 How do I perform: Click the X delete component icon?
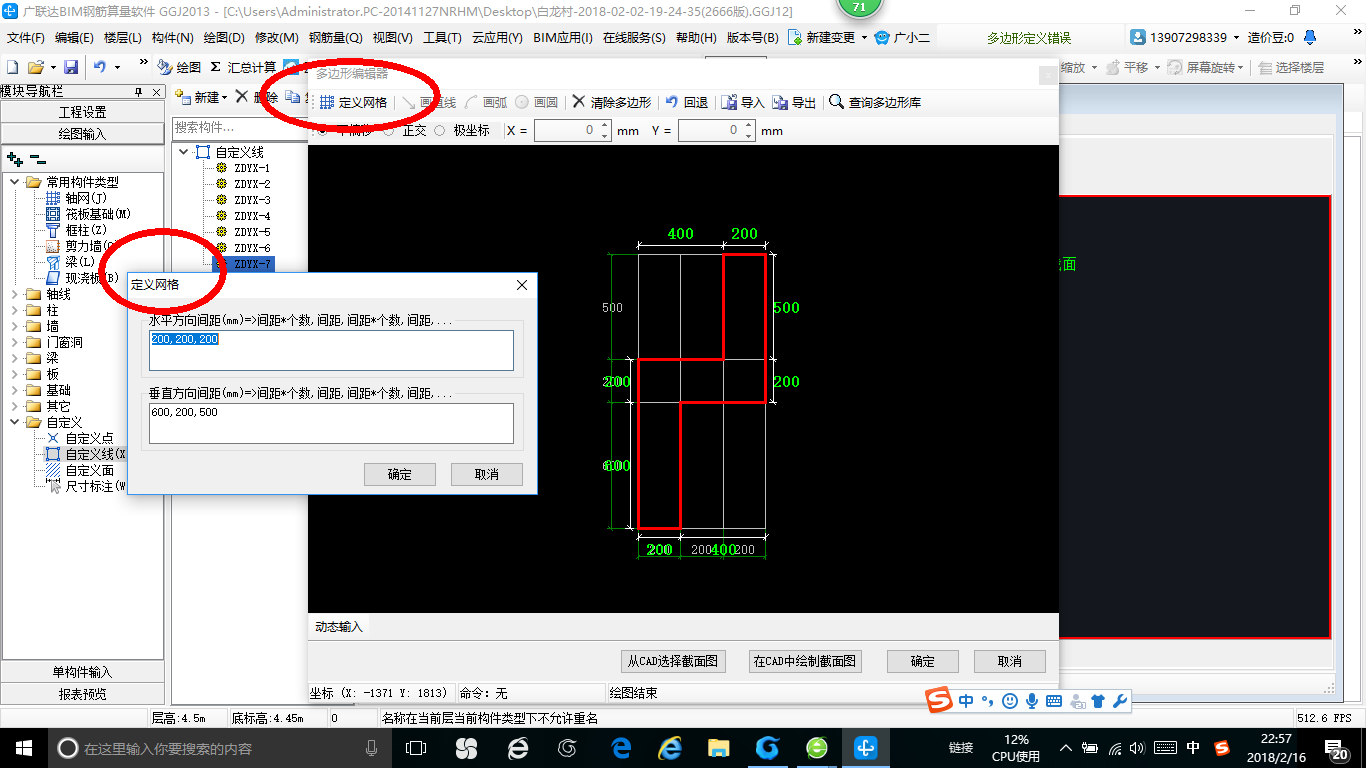click(241, 97)
